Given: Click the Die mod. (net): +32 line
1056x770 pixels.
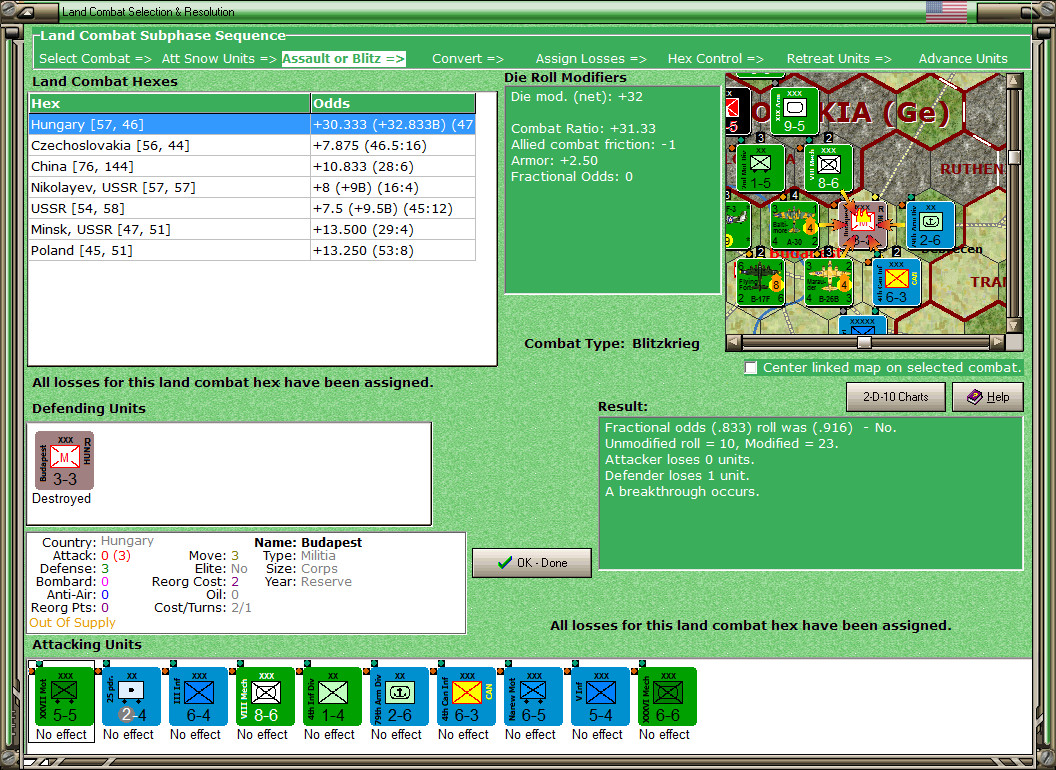Looking at the screenshot, I should point(576,96).
